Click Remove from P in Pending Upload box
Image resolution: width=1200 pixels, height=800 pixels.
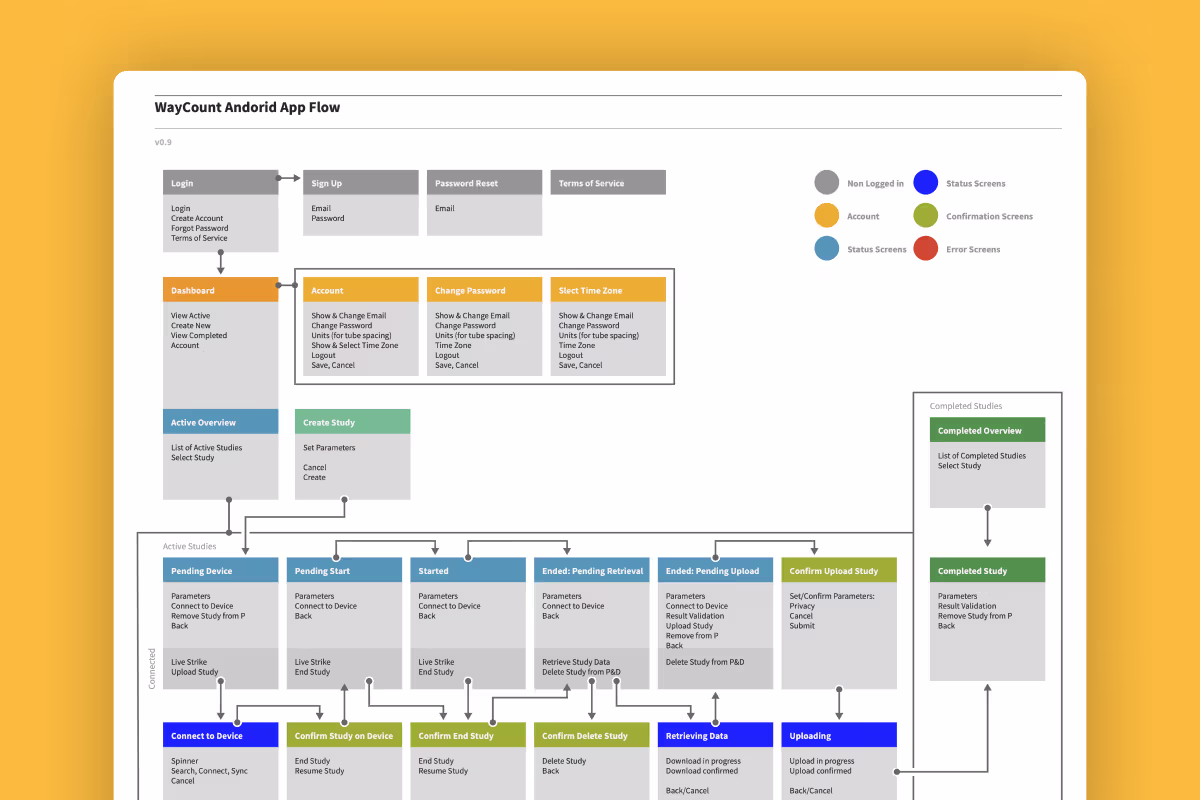692,636
